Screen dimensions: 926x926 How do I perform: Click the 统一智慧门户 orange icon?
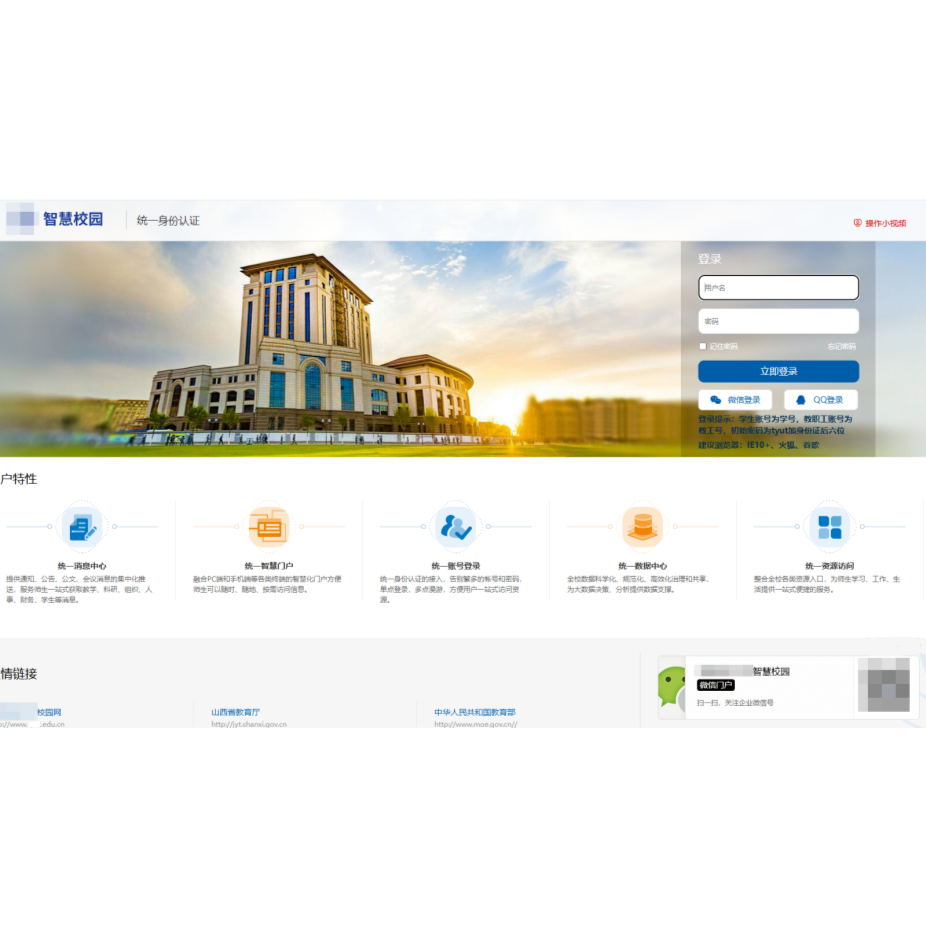268,526
